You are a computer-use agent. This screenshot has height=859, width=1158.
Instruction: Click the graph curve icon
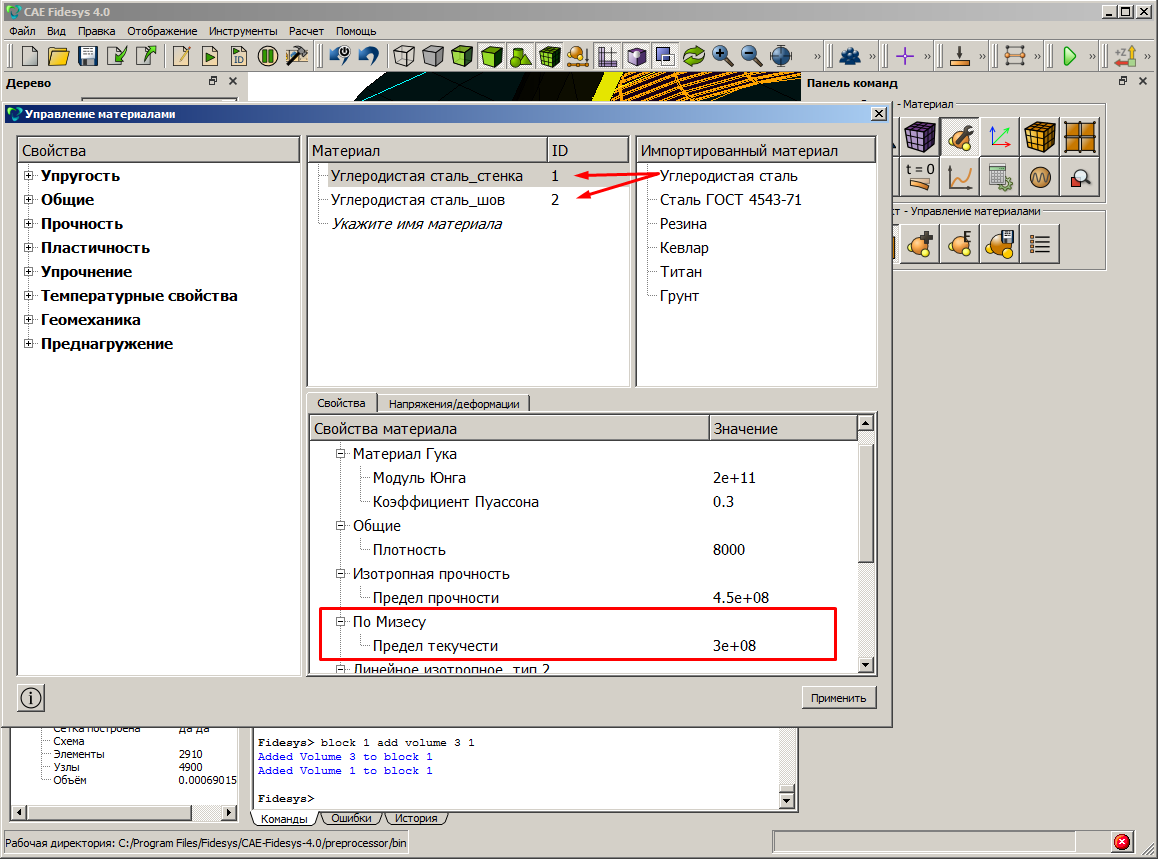[x=960, y=177]
